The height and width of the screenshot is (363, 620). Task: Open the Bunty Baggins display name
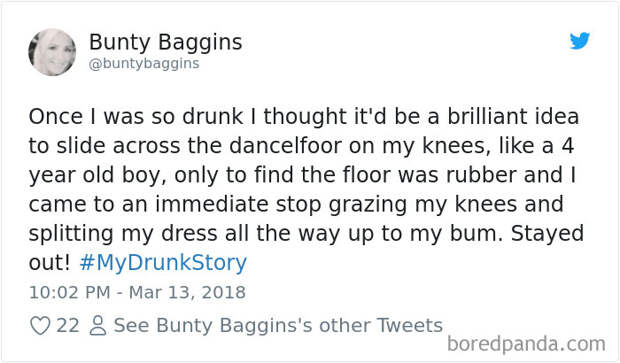[x=165, y=42]
